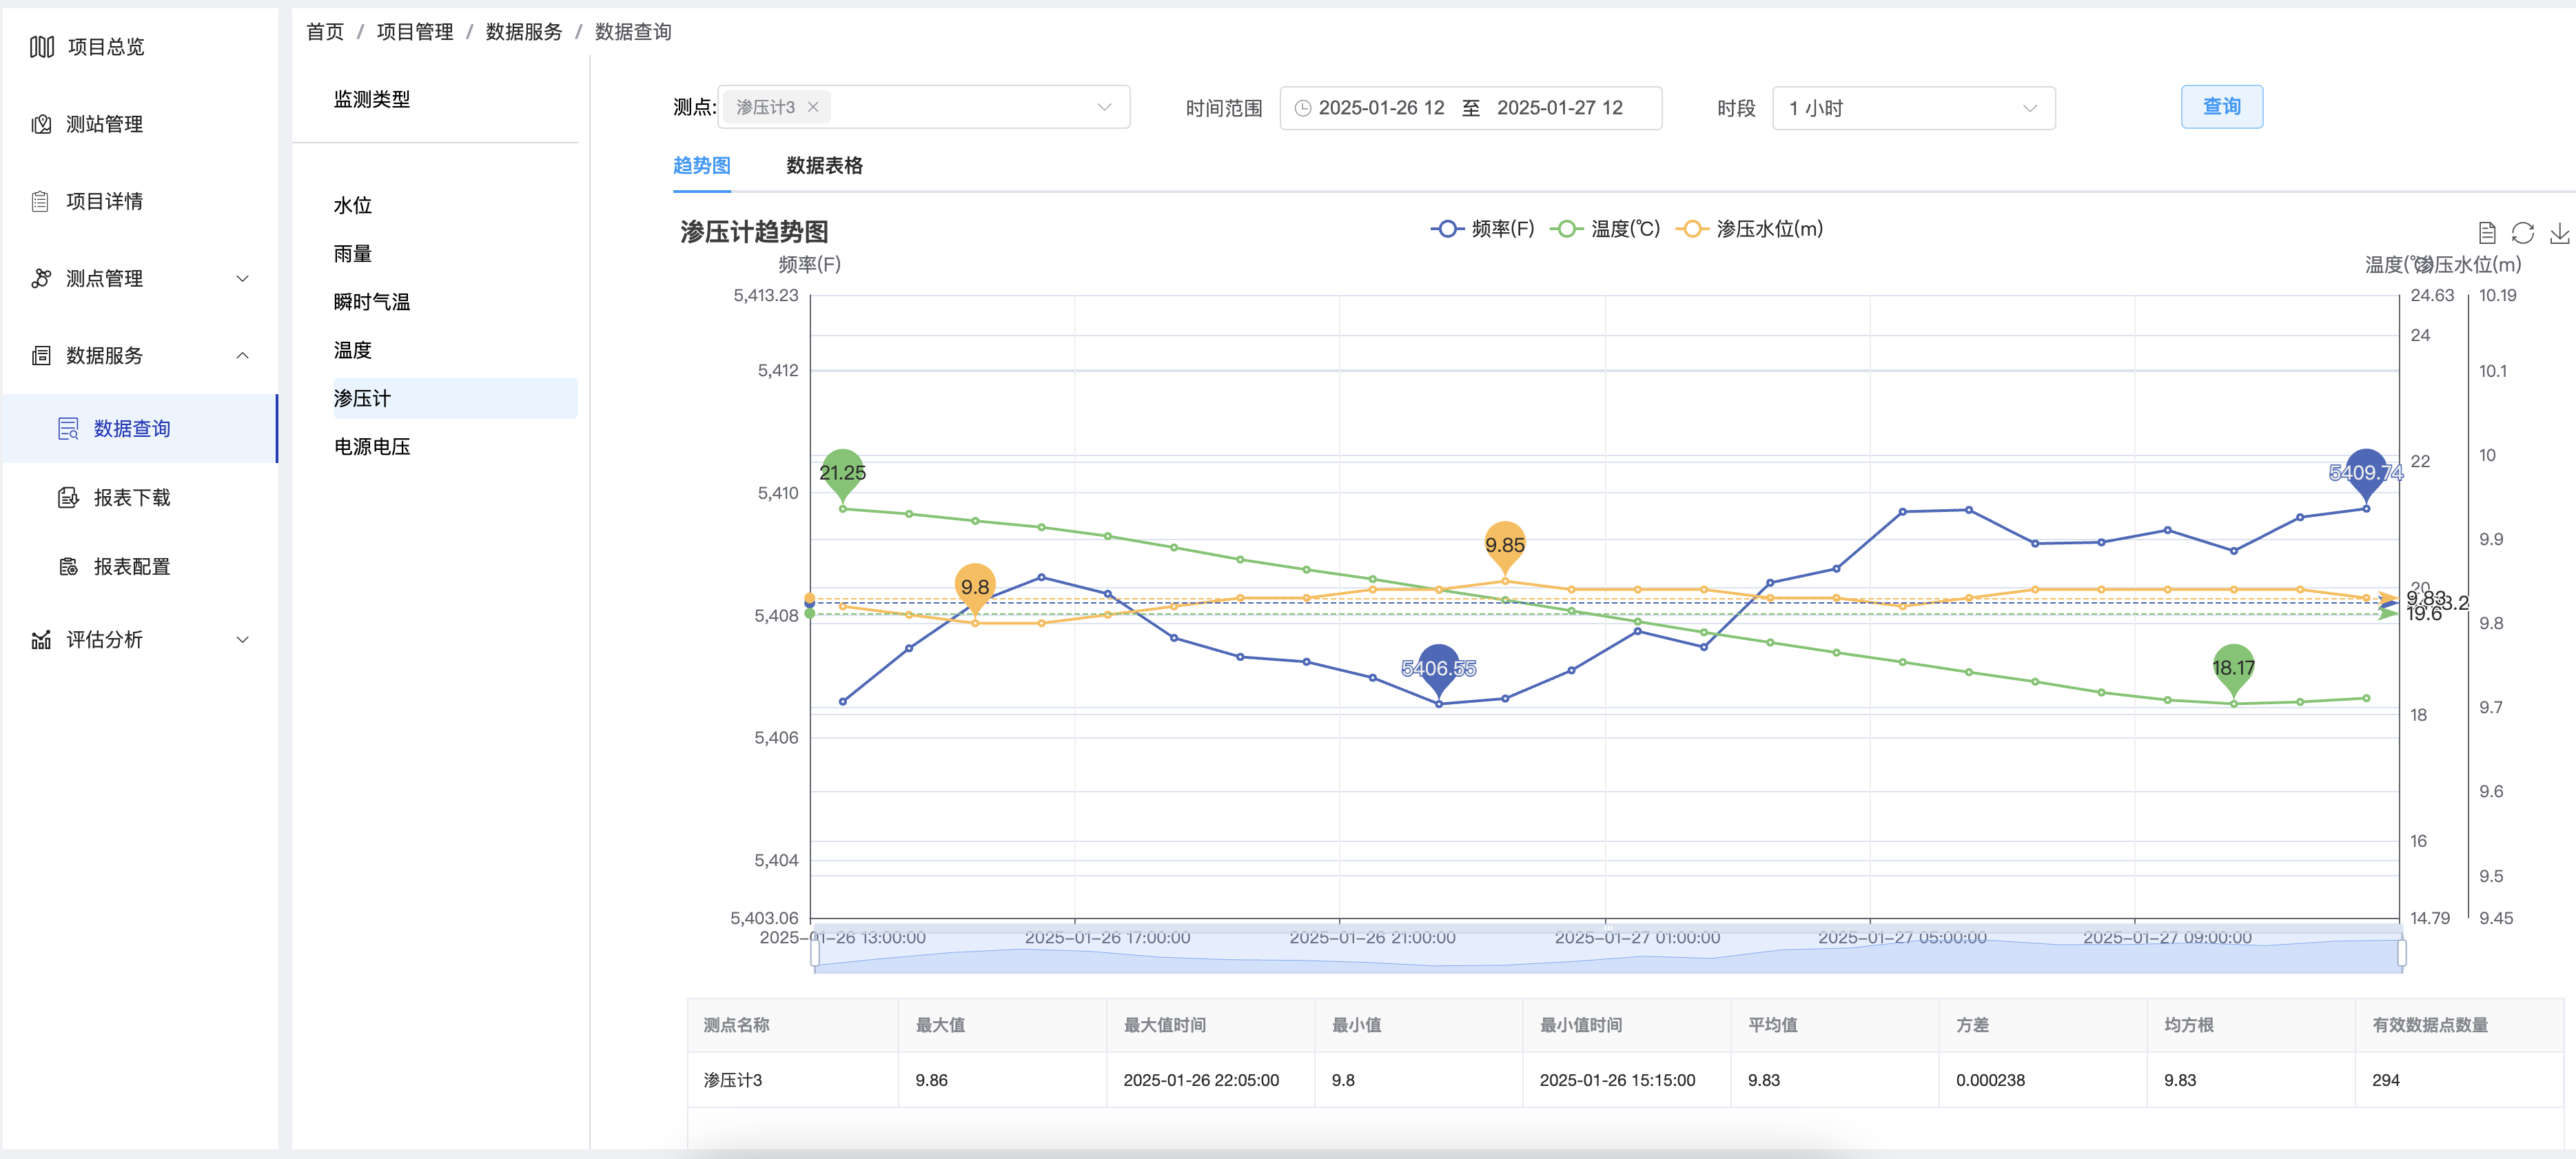This screenshot has width=2576, height=1159.
Task: Click the 9.85 water level marker
Action: [x=1505, y=547]
